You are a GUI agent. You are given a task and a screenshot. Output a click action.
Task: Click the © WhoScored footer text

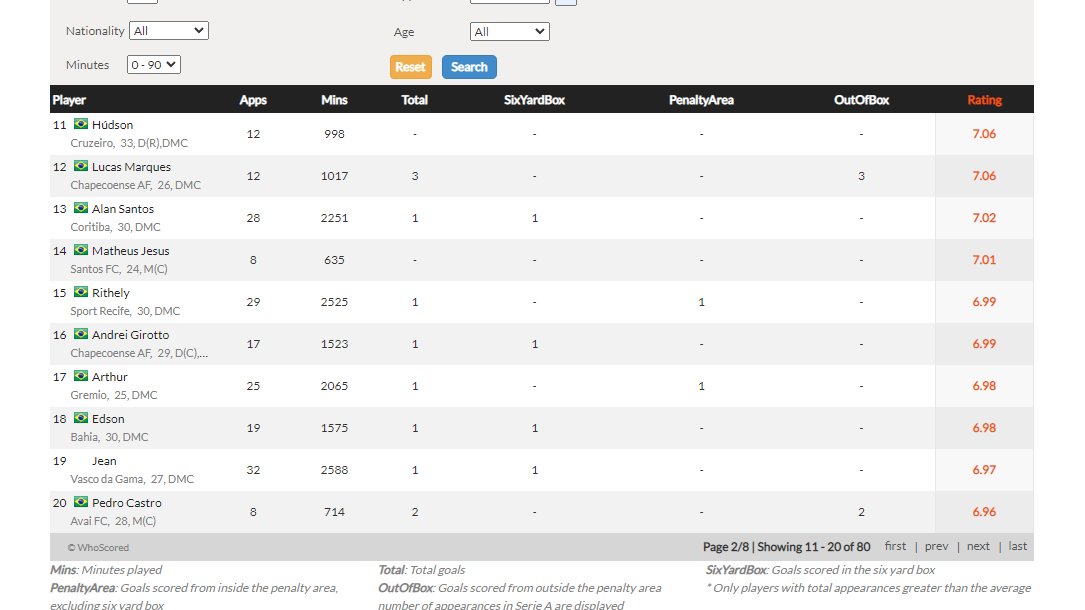click(98, 547)
